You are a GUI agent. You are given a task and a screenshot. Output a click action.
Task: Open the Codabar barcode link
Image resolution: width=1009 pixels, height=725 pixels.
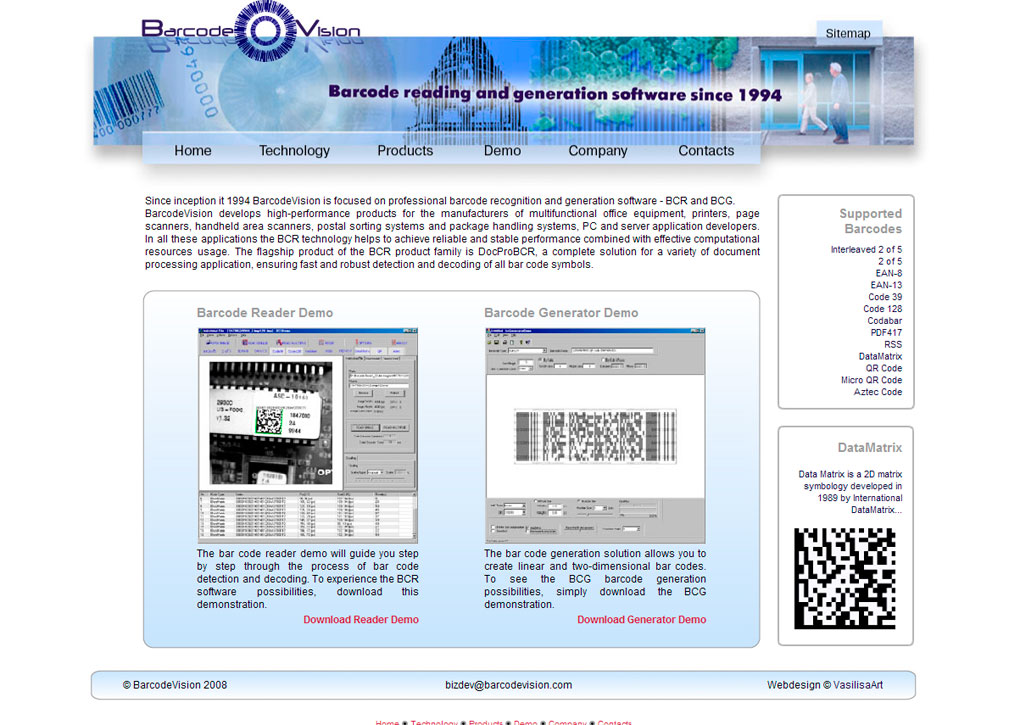pyautogui.click(x=884, y=321)
